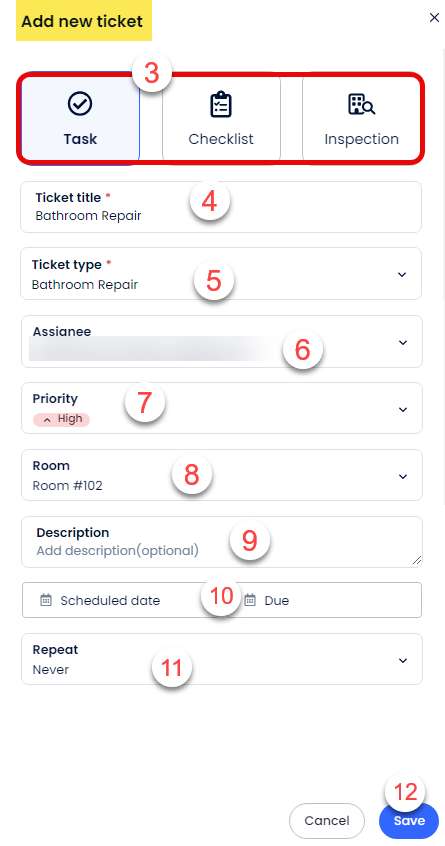Viewport: 445px width, 846px height.
Task: Click the Checklist clipboard icon
Action: click(x=221, y=105)
